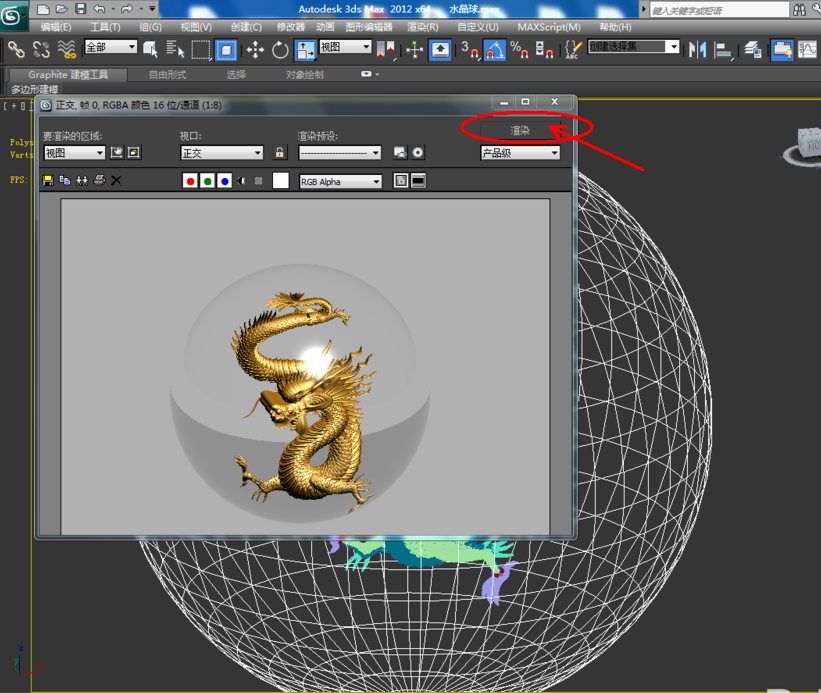
Task: Click the Select and Link tool
Action: tap(16, 50)
